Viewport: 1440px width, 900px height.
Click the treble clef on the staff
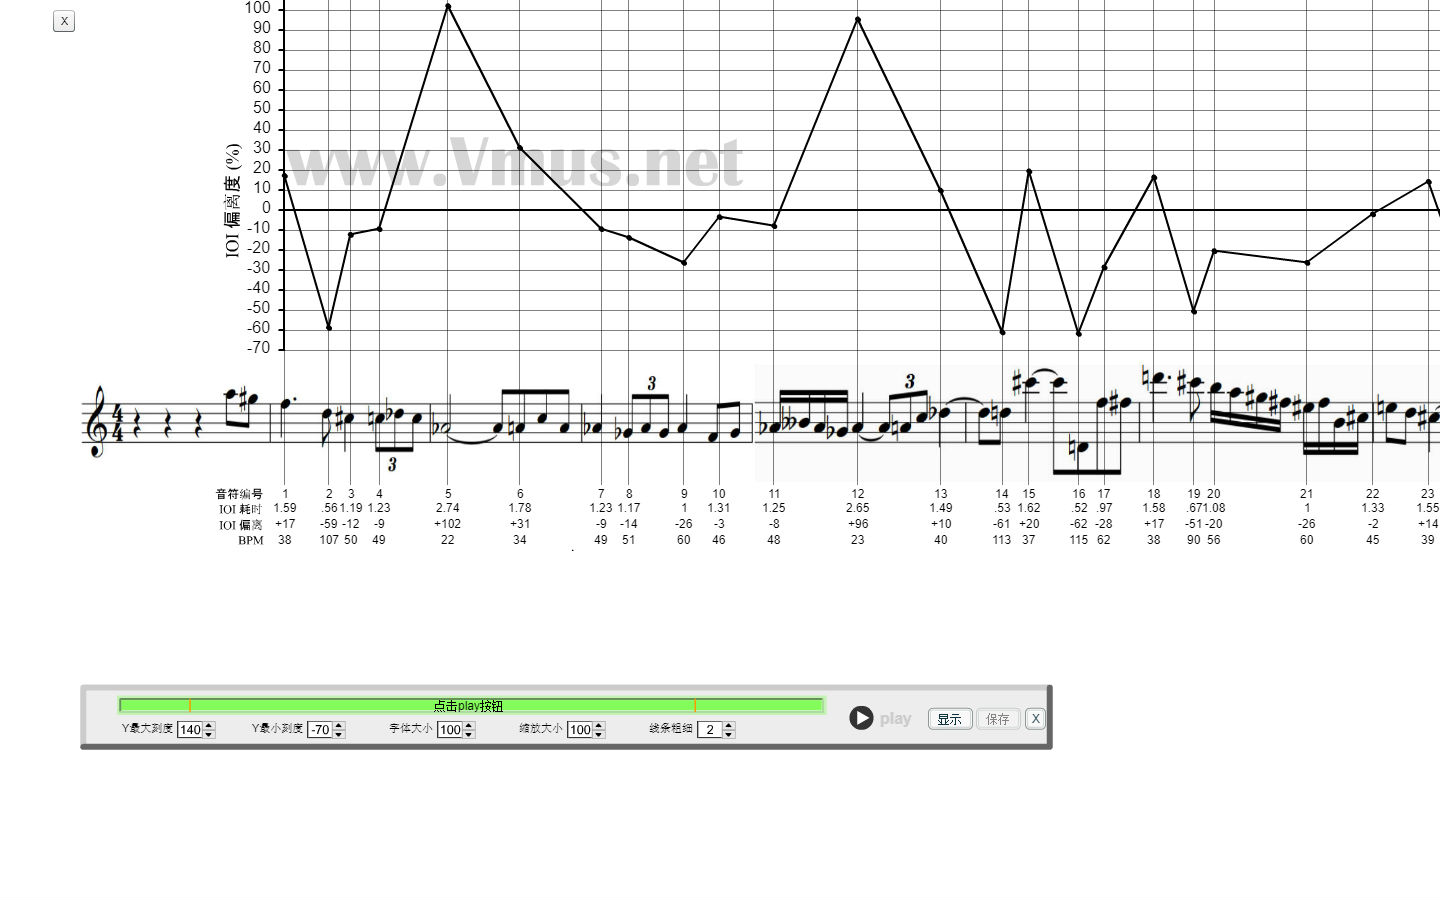click(x=97, y=422)
